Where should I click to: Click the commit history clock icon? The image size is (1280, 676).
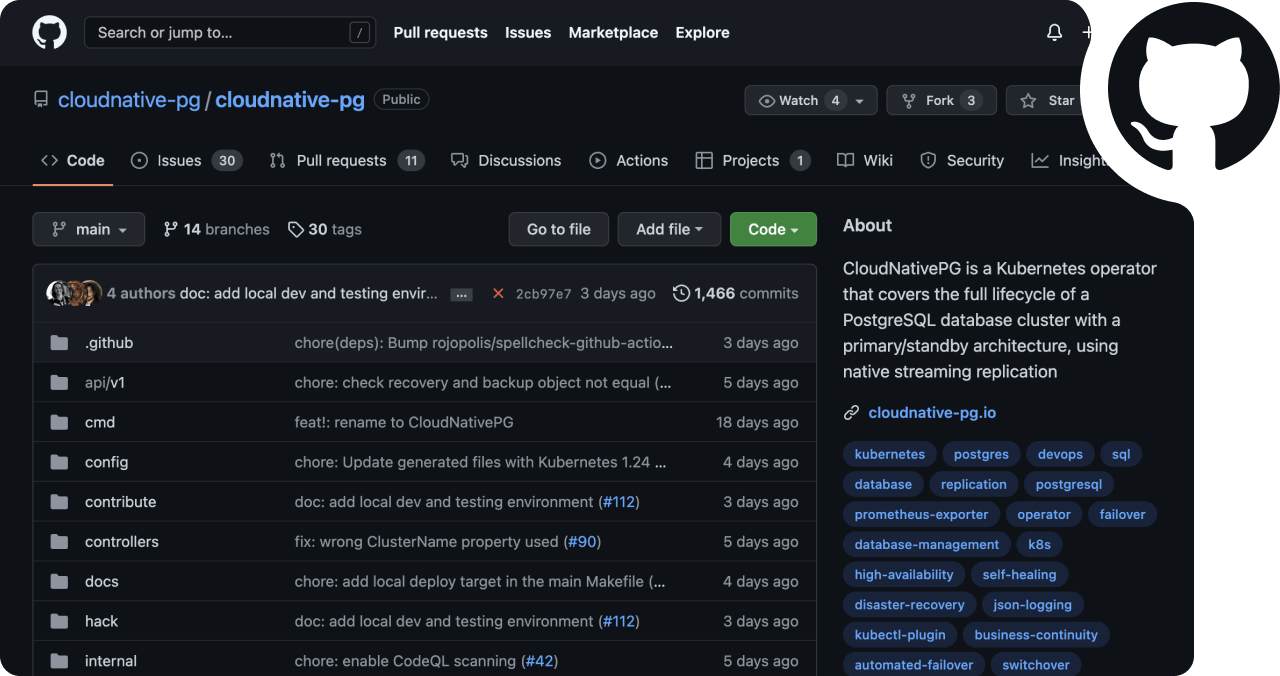tap(681, 293)
